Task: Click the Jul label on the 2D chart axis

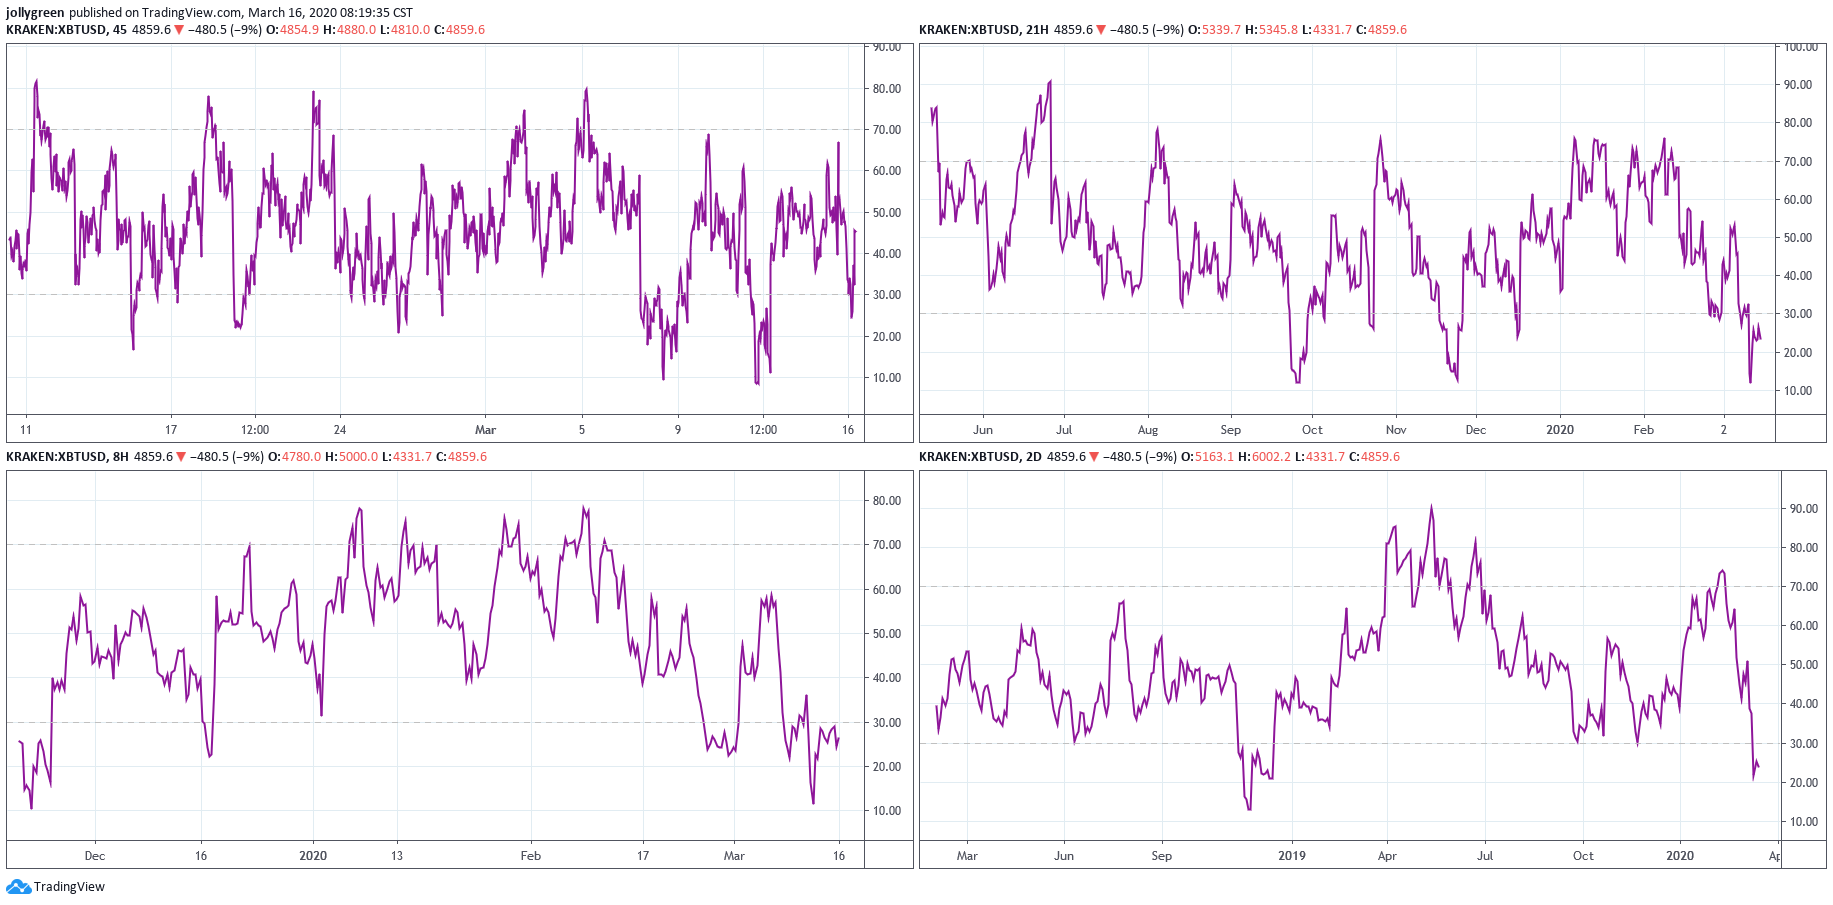Action: coord(1485,856)
